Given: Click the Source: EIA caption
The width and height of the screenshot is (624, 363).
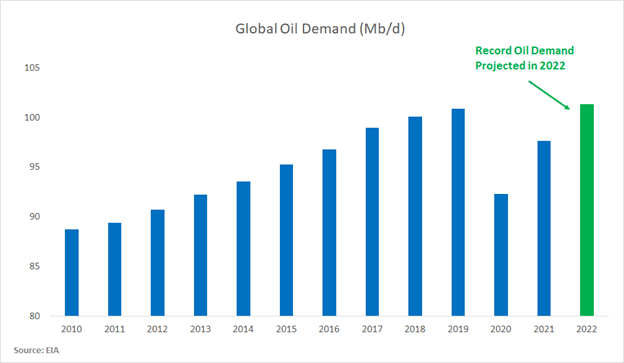Looking at the screenshot, I should (x=36, y=350).
